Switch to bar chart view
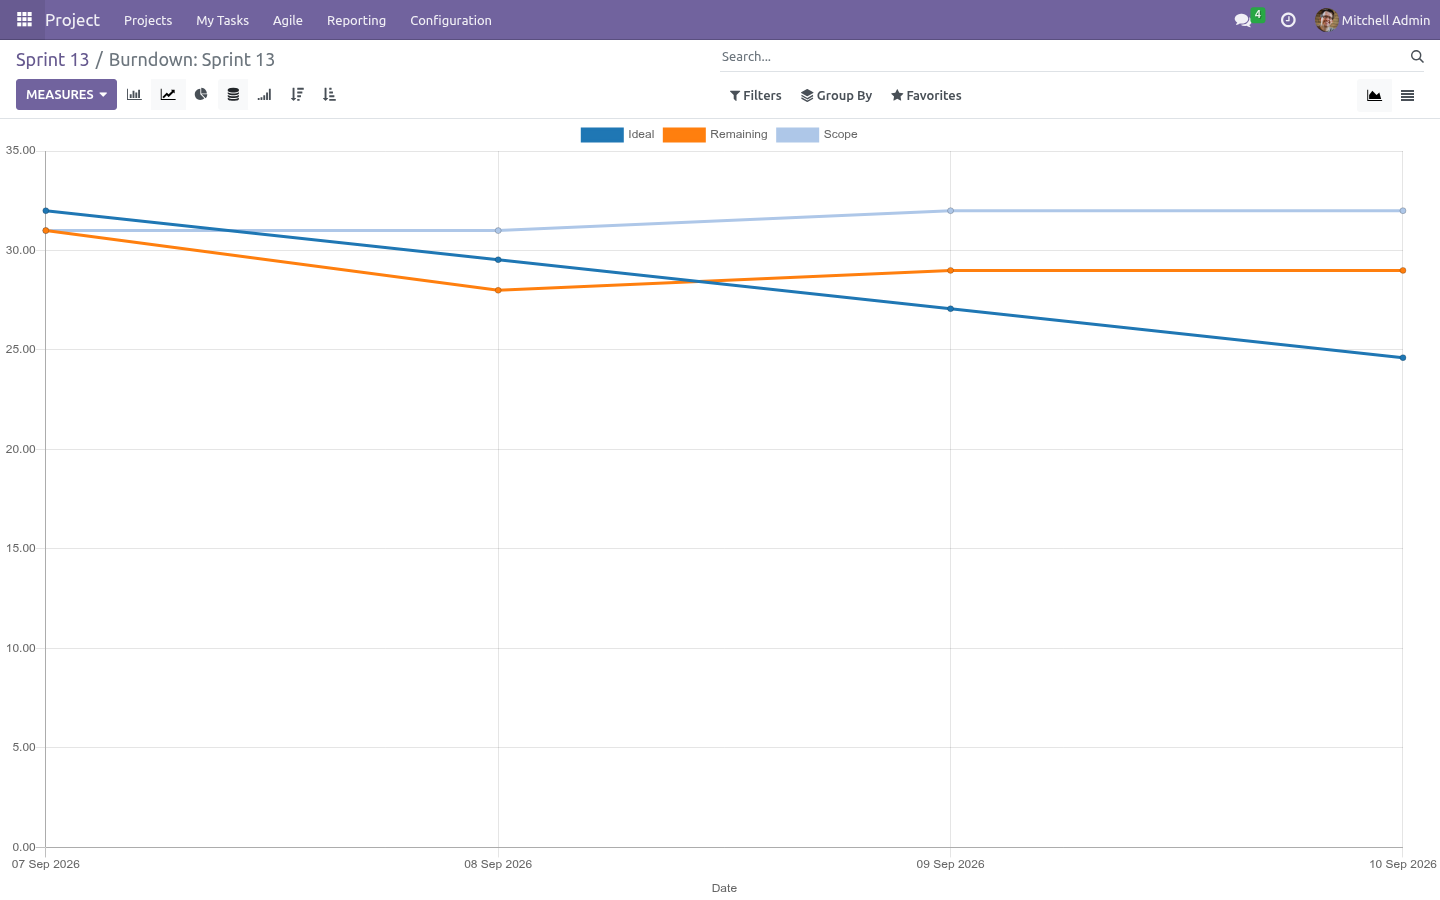 click(x=134, y=95)
